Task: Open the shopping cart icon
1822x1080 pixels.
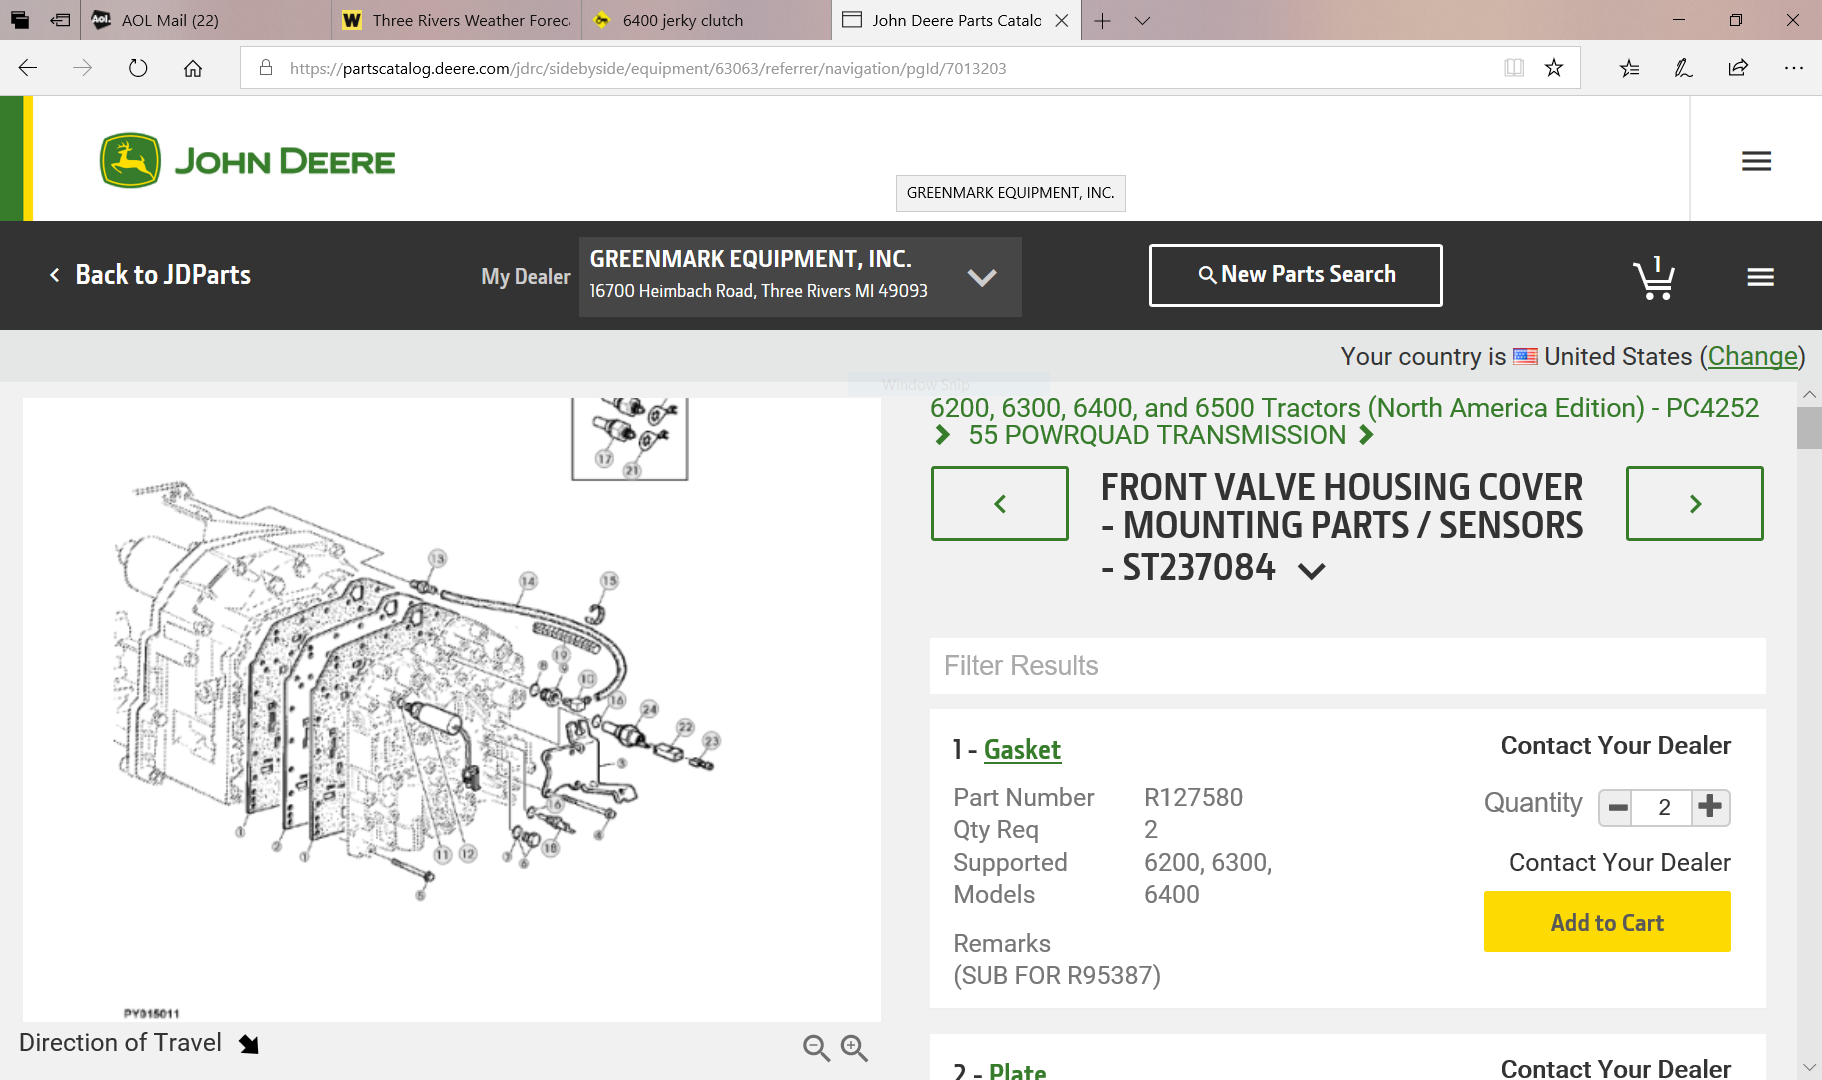Action: (1654, 279)
